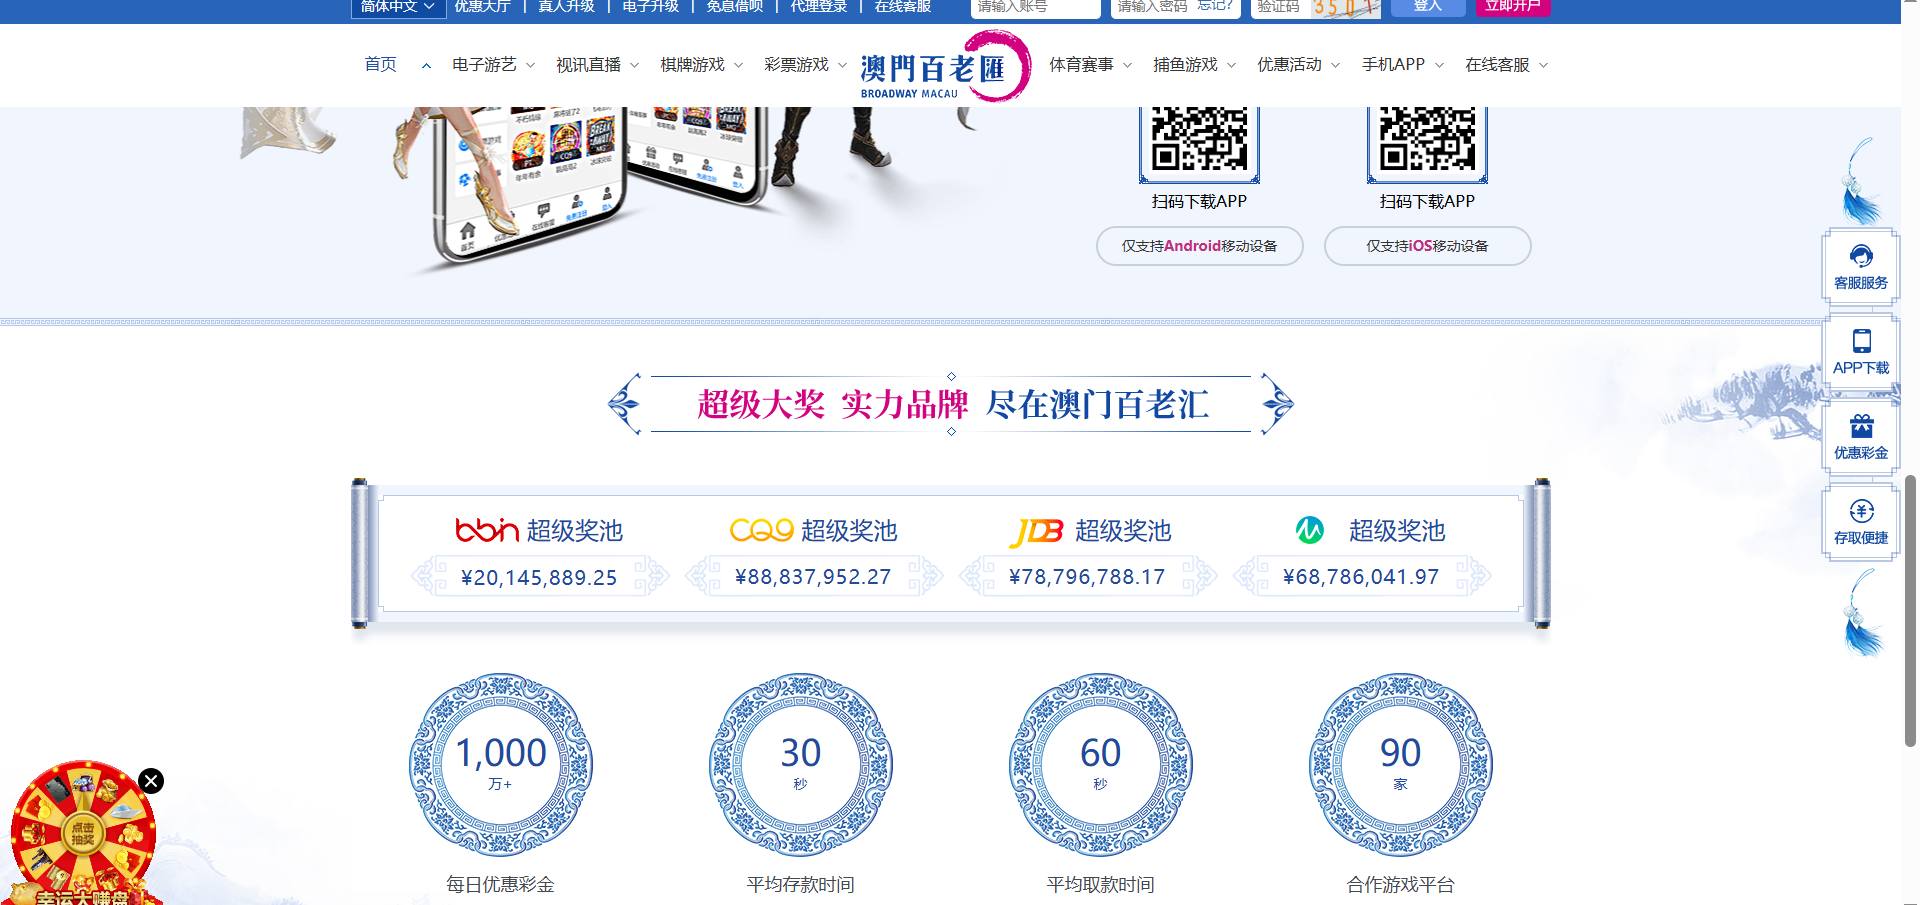Click the 登入 login button
Screen dimensions: 1920x905
click(1428, 7)
